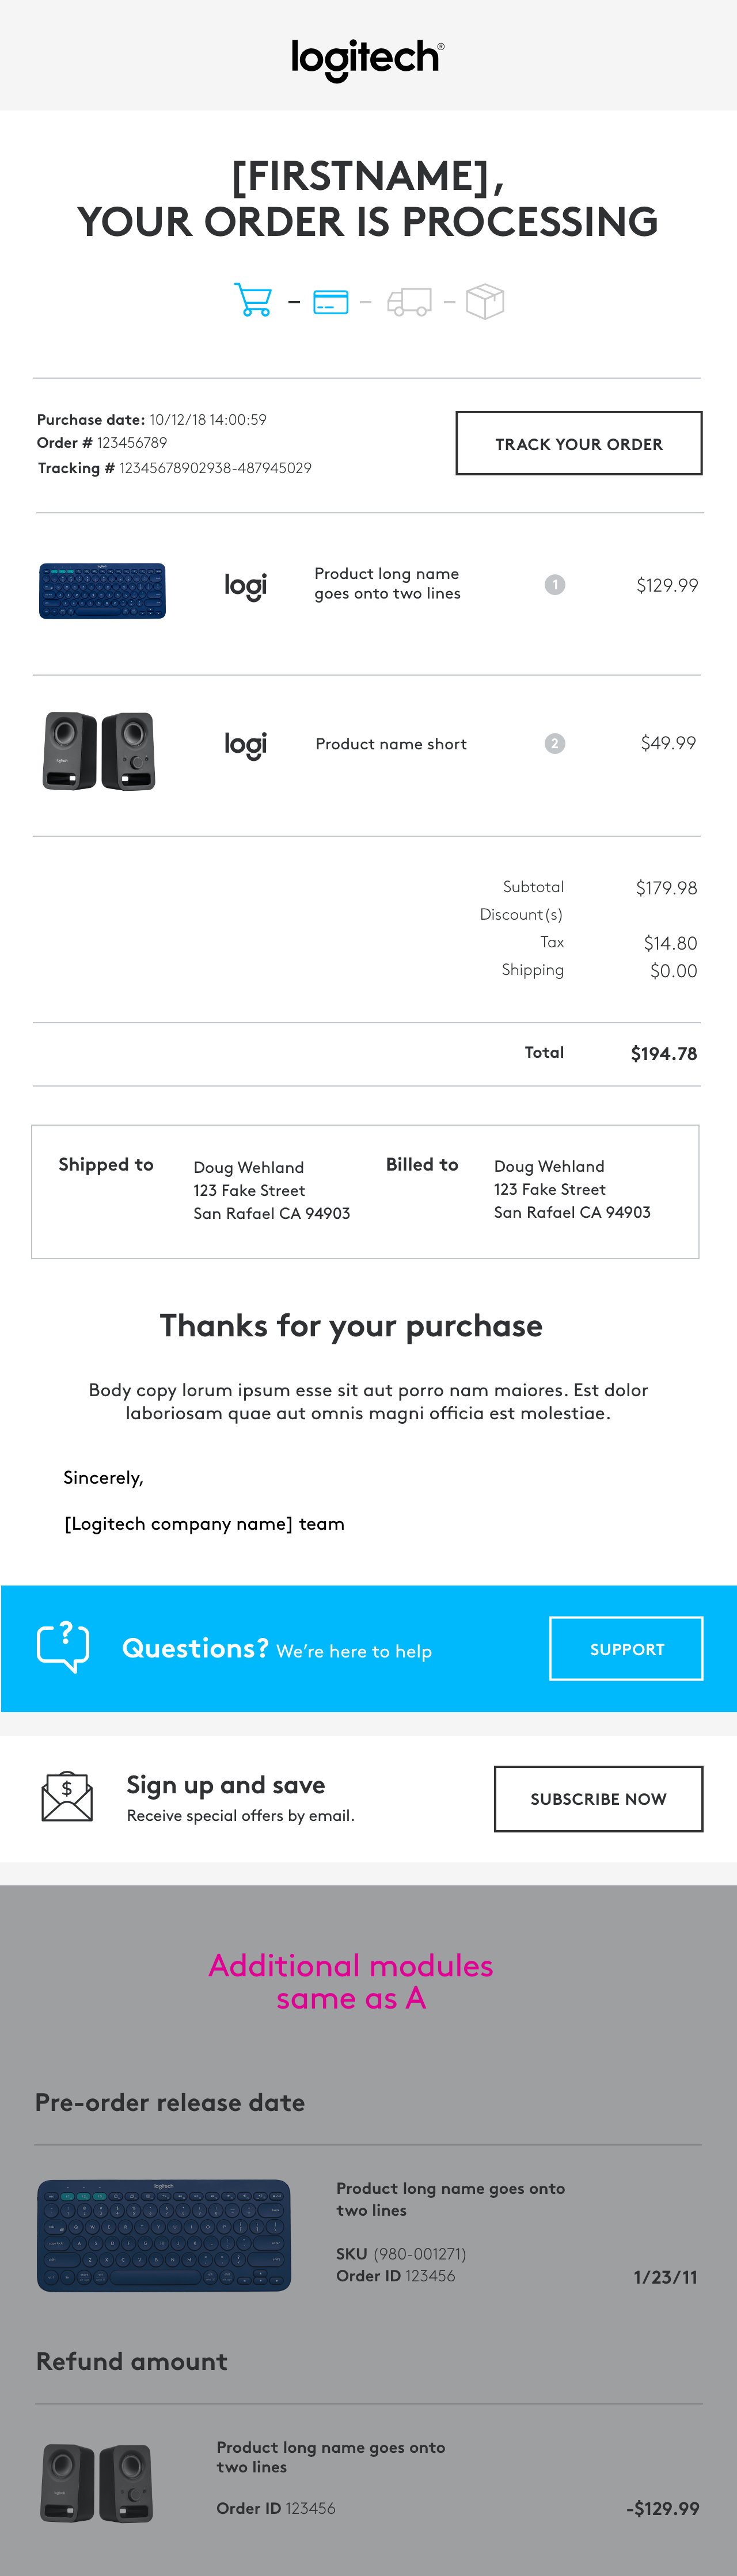
Task: Open the speakers product thumbnail in the order list
Action: (99, 751)
